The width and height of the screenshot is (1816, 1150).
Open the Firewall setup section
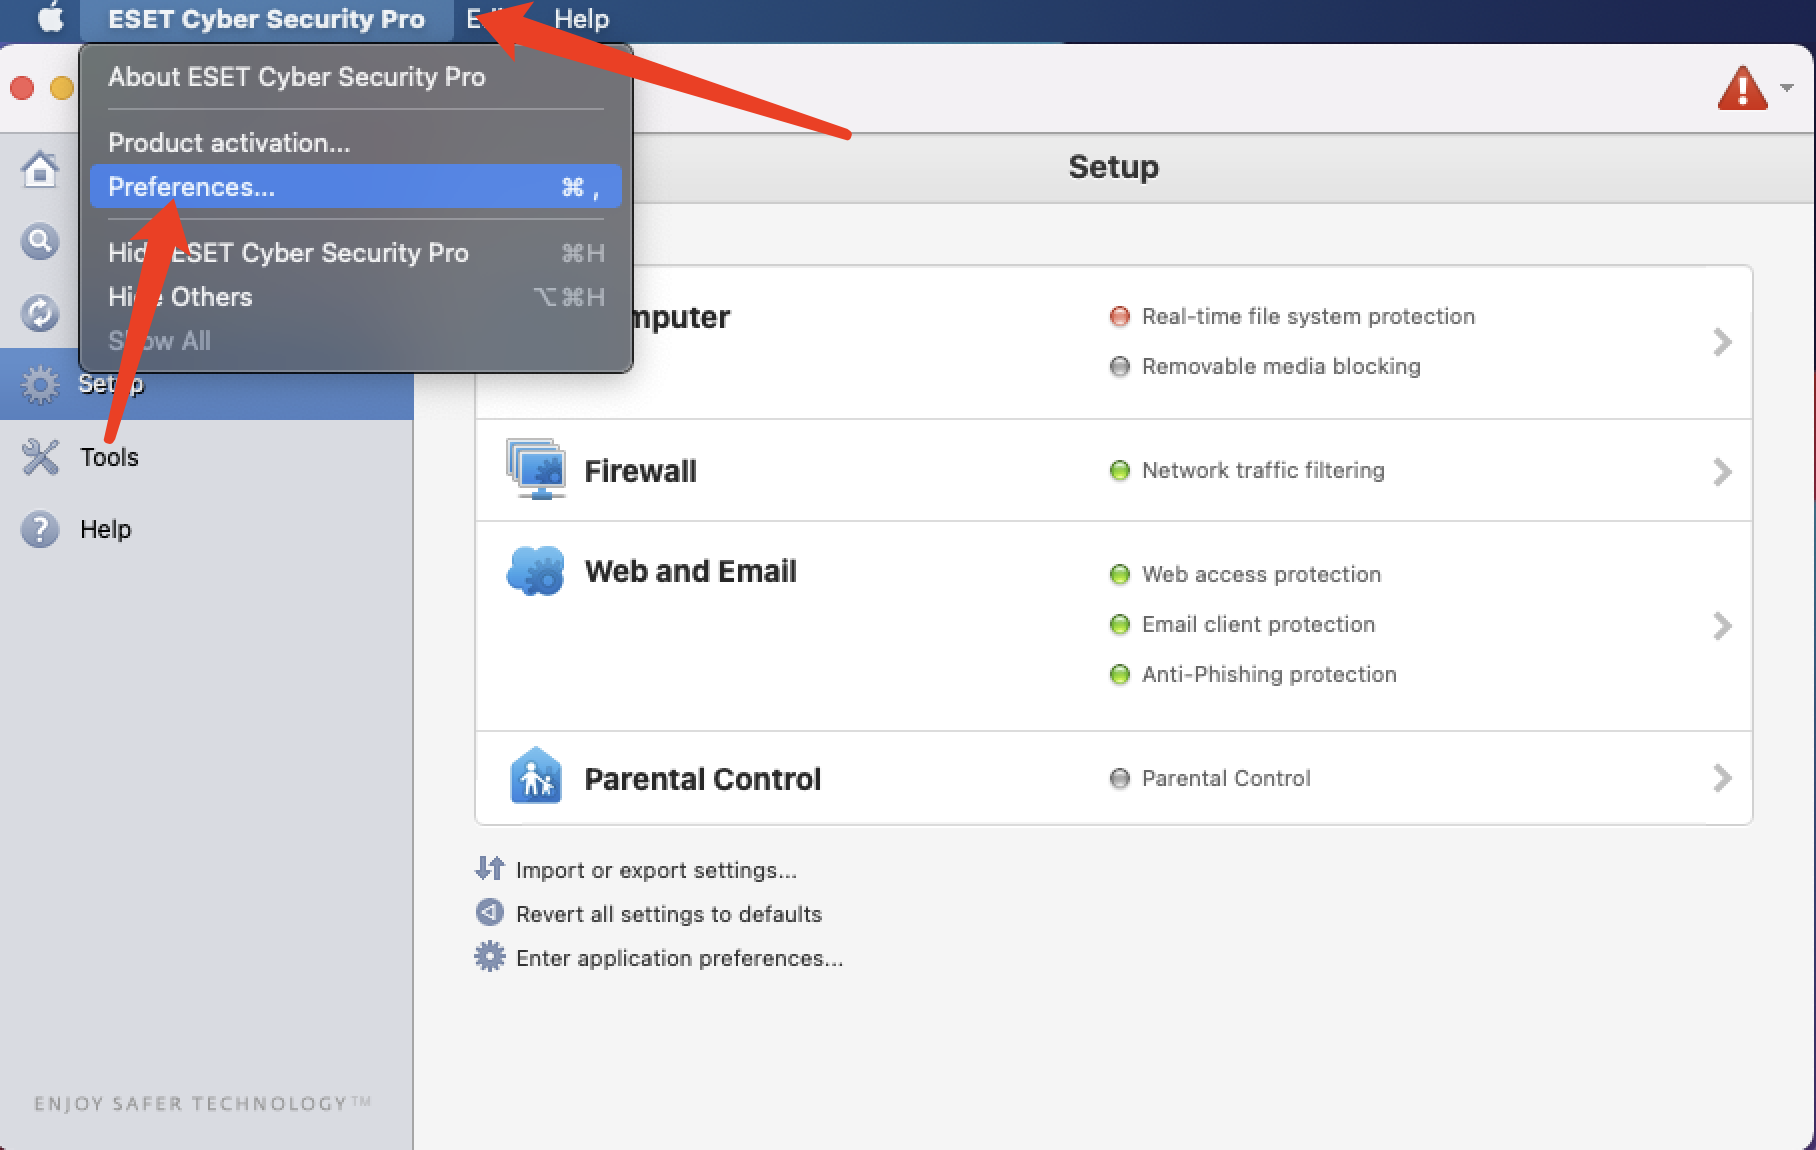pyautogui.click(x=1114, y=470)
